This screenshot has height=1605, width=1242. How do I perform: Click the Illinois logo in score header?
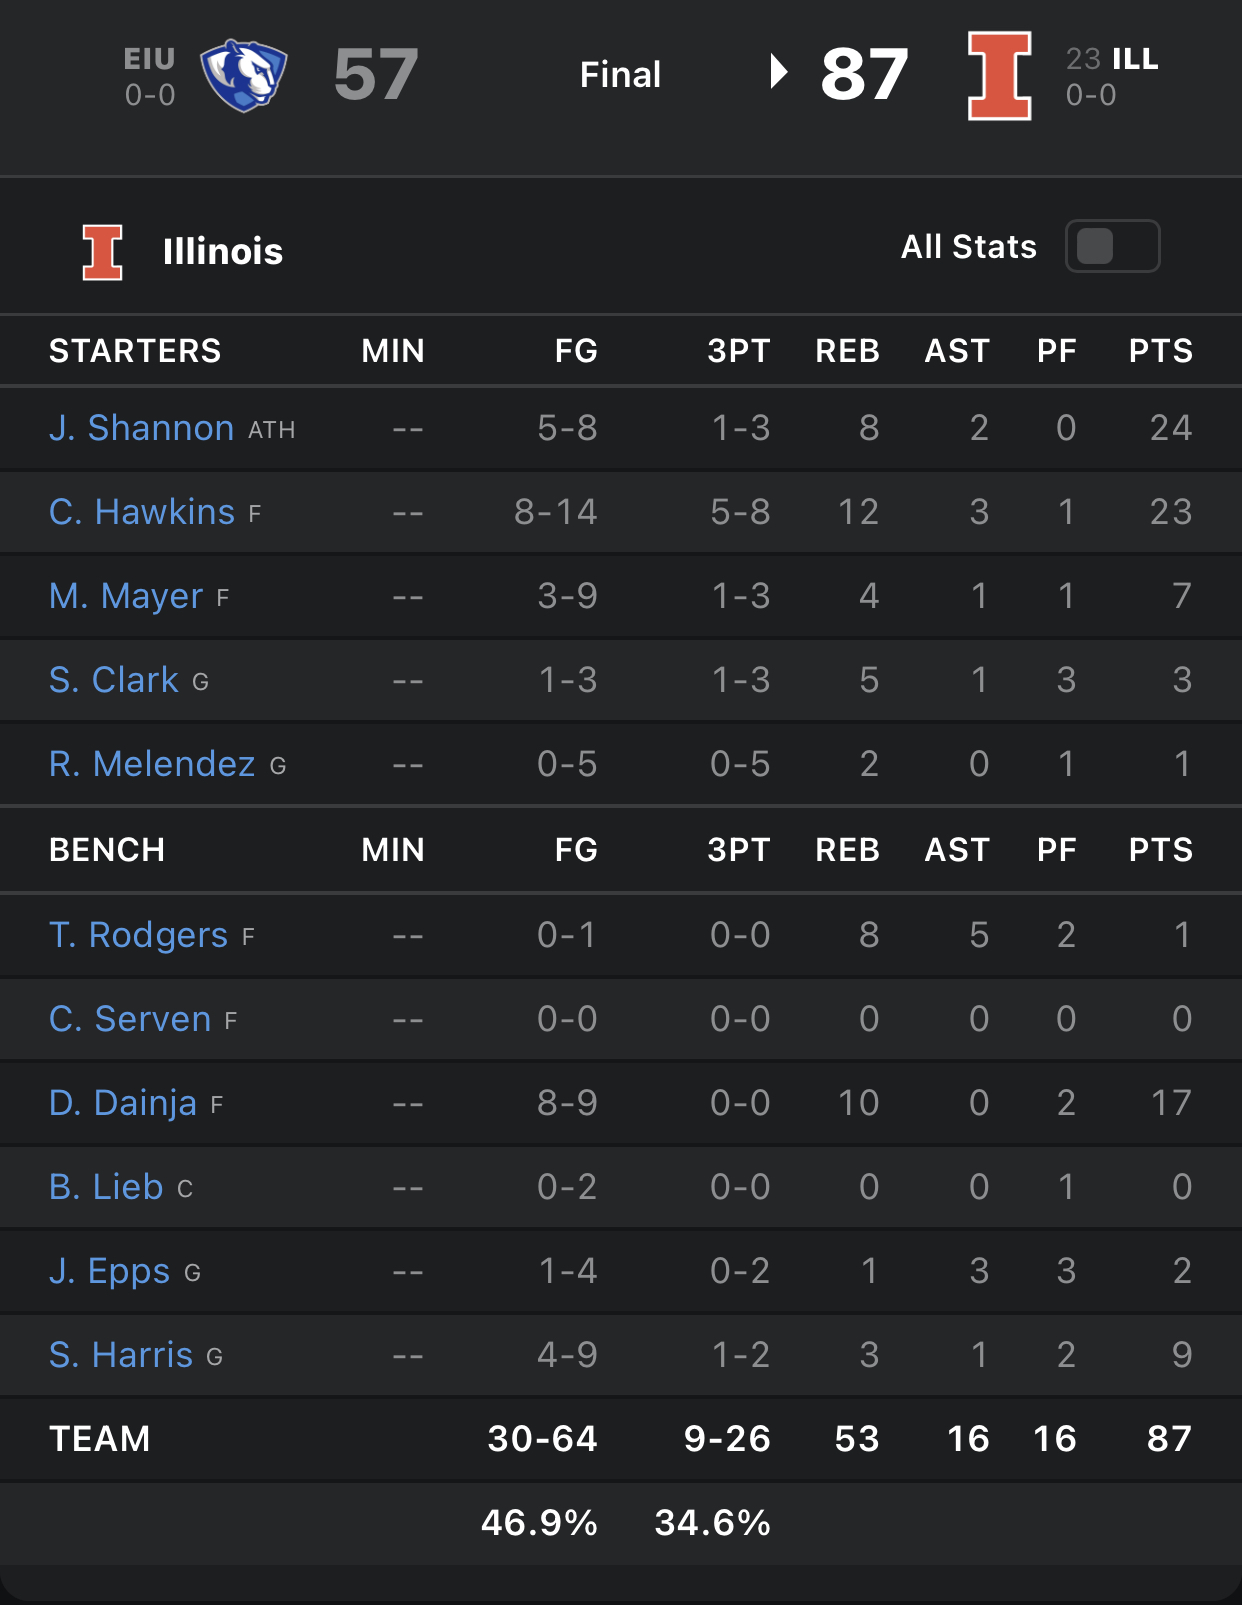999,75
